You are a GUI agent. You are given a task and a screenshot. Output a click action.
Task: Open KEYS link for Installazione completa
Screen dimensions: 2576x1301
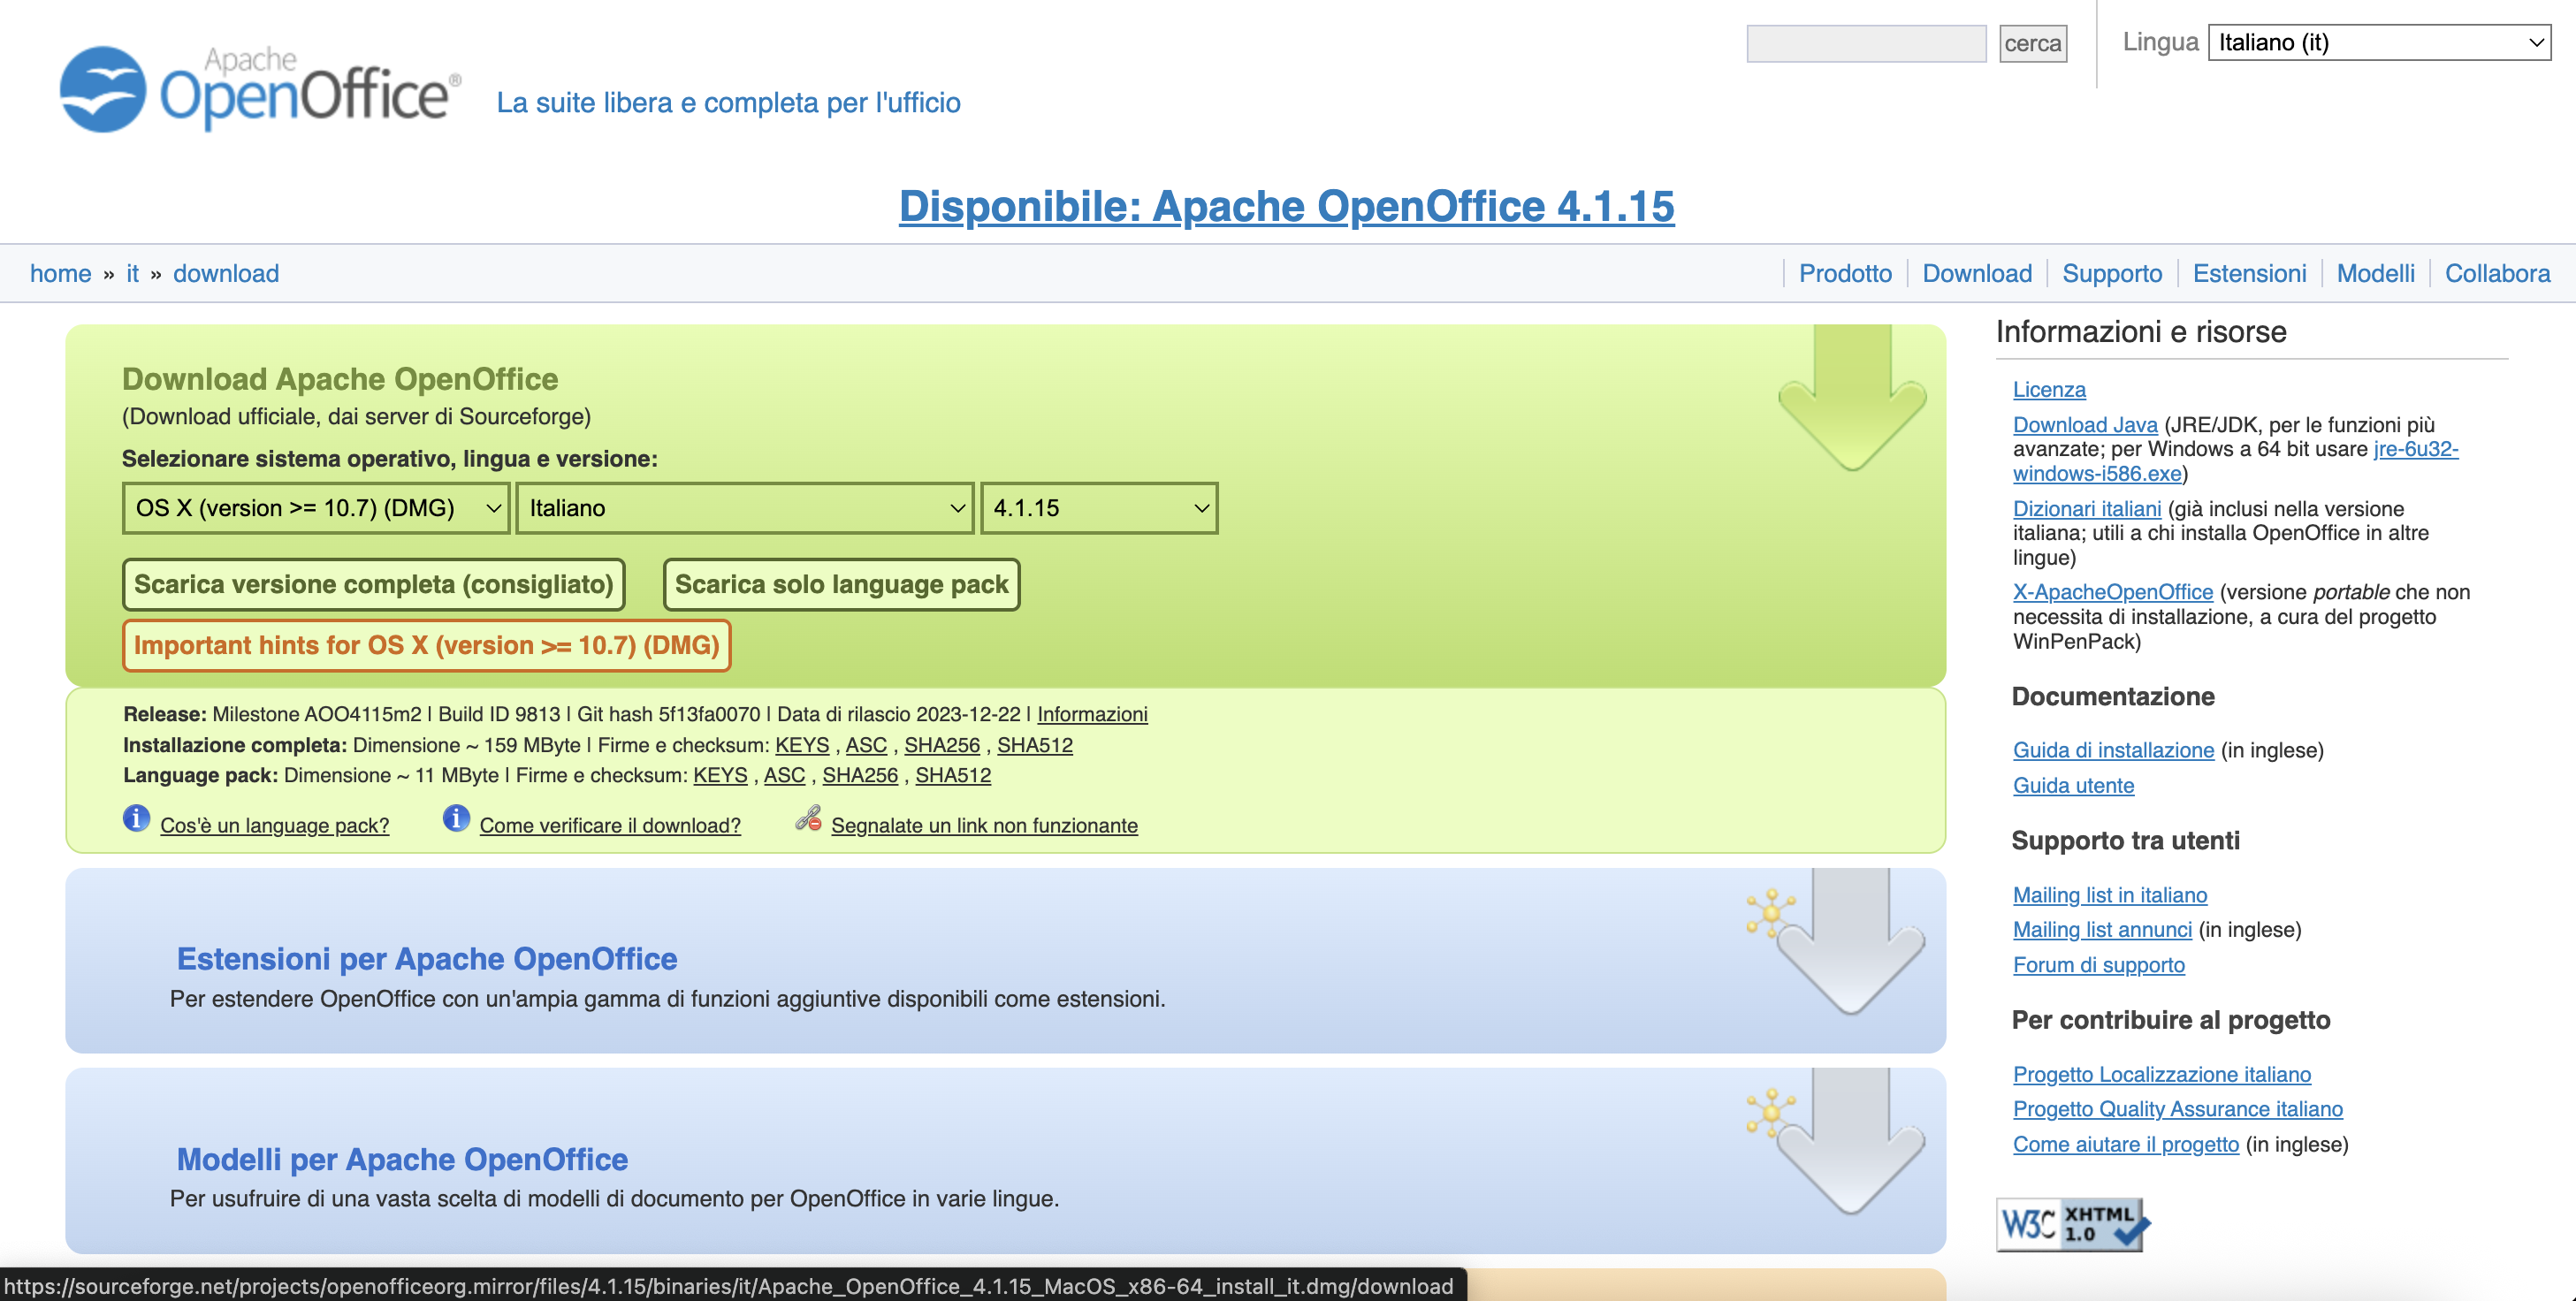pyautogui.click(x=802, y=745)
